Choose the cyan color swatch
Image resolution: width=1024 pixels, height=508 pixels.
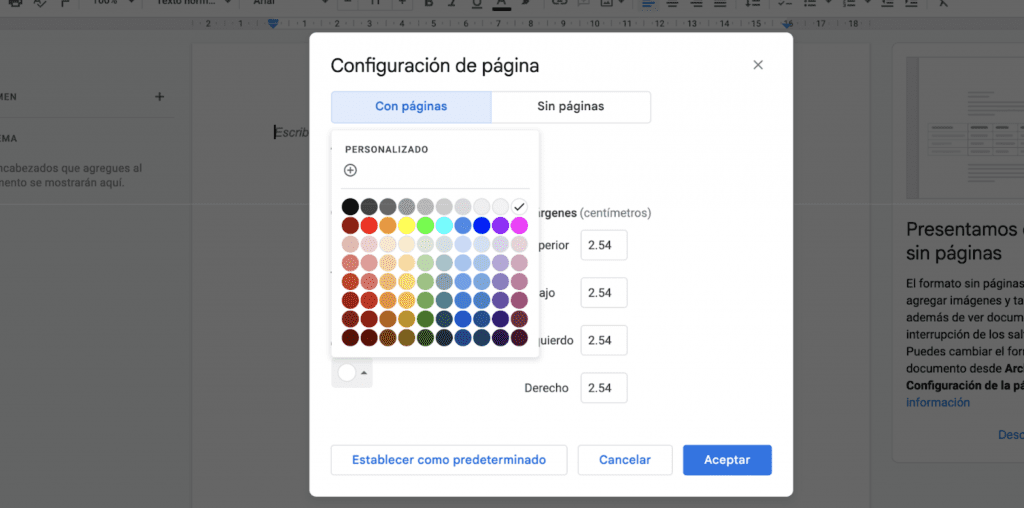(444, 225)
